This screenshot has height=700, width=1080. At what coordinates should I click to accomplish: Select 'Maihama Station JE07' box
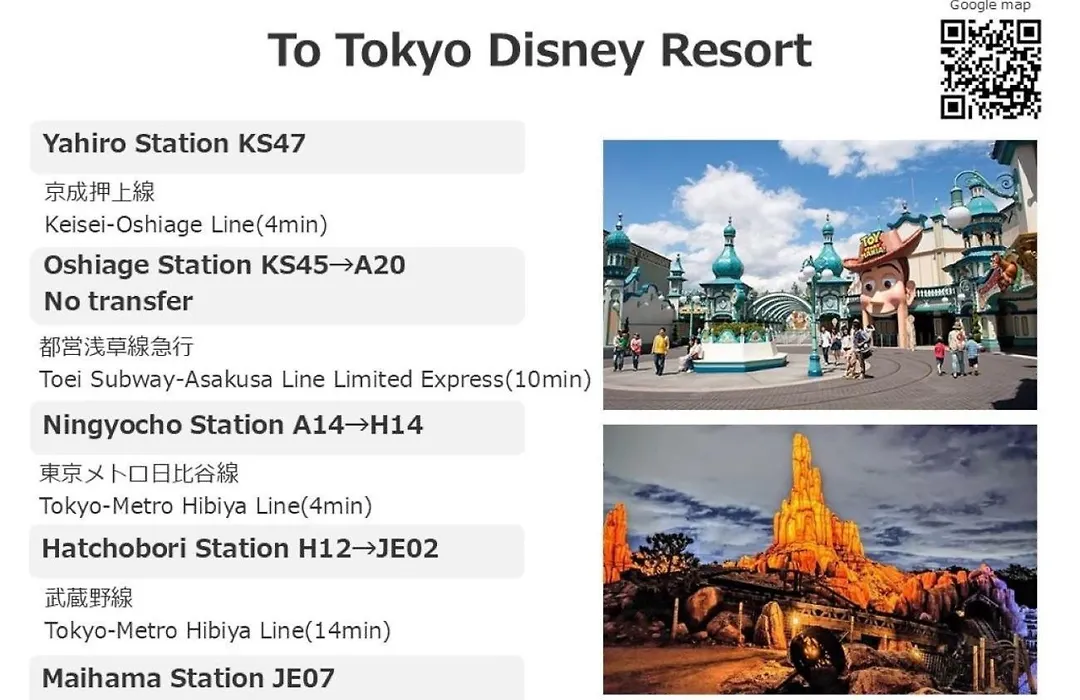pos(277,678)
